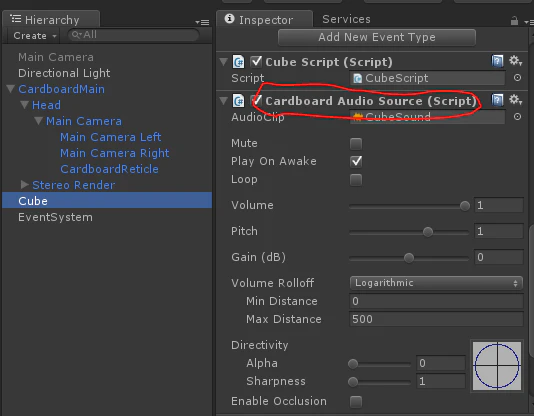Click the Min Distance value field

[x=436, y=301]
